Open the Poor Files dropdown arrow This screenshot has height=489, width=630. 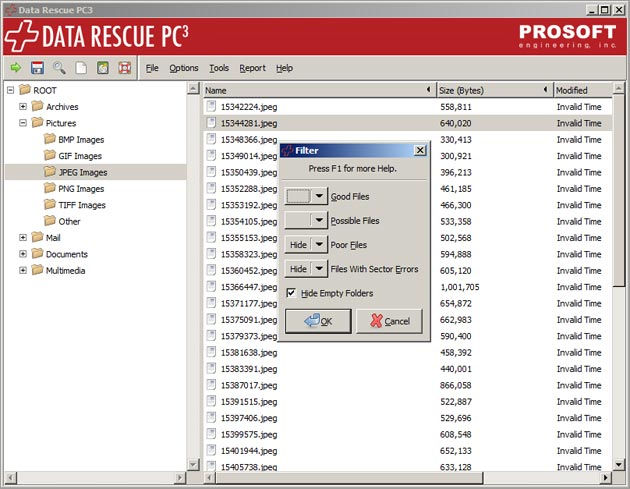tap(319, 245)
